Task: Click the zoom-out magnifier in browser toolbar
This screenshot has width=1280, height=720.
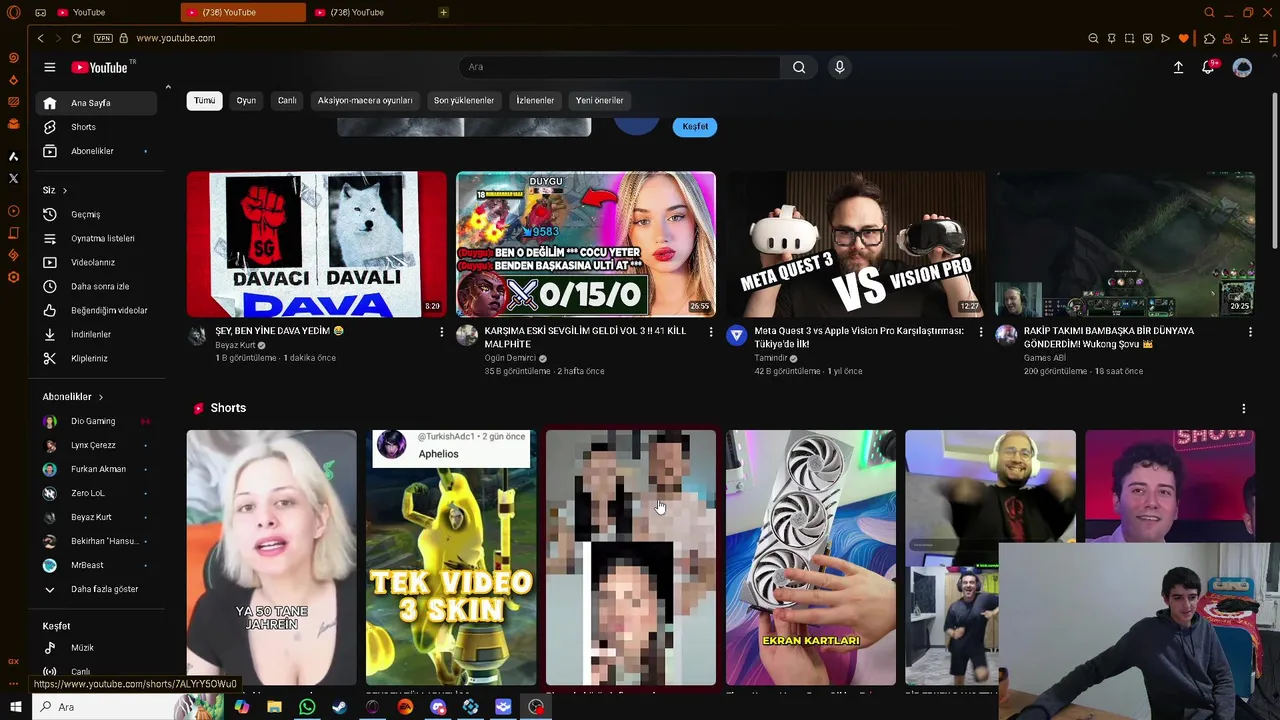Action: coord(1093,38)
